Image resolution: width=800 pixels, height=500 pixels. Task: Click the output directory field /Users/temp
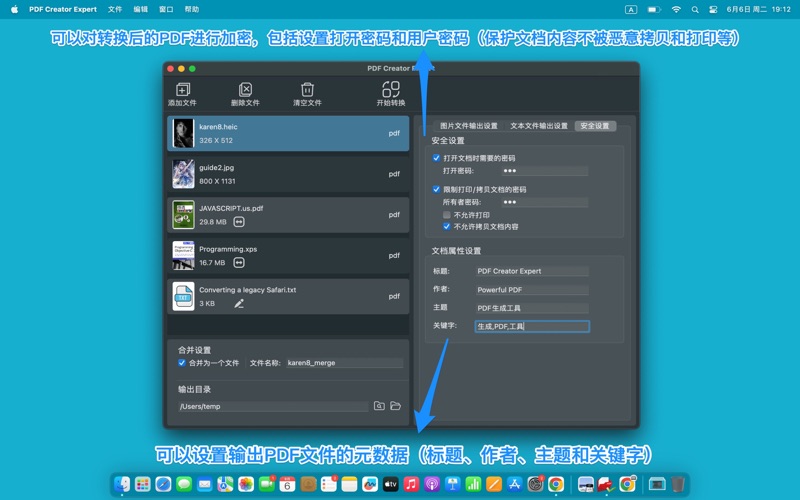point(273,406)
